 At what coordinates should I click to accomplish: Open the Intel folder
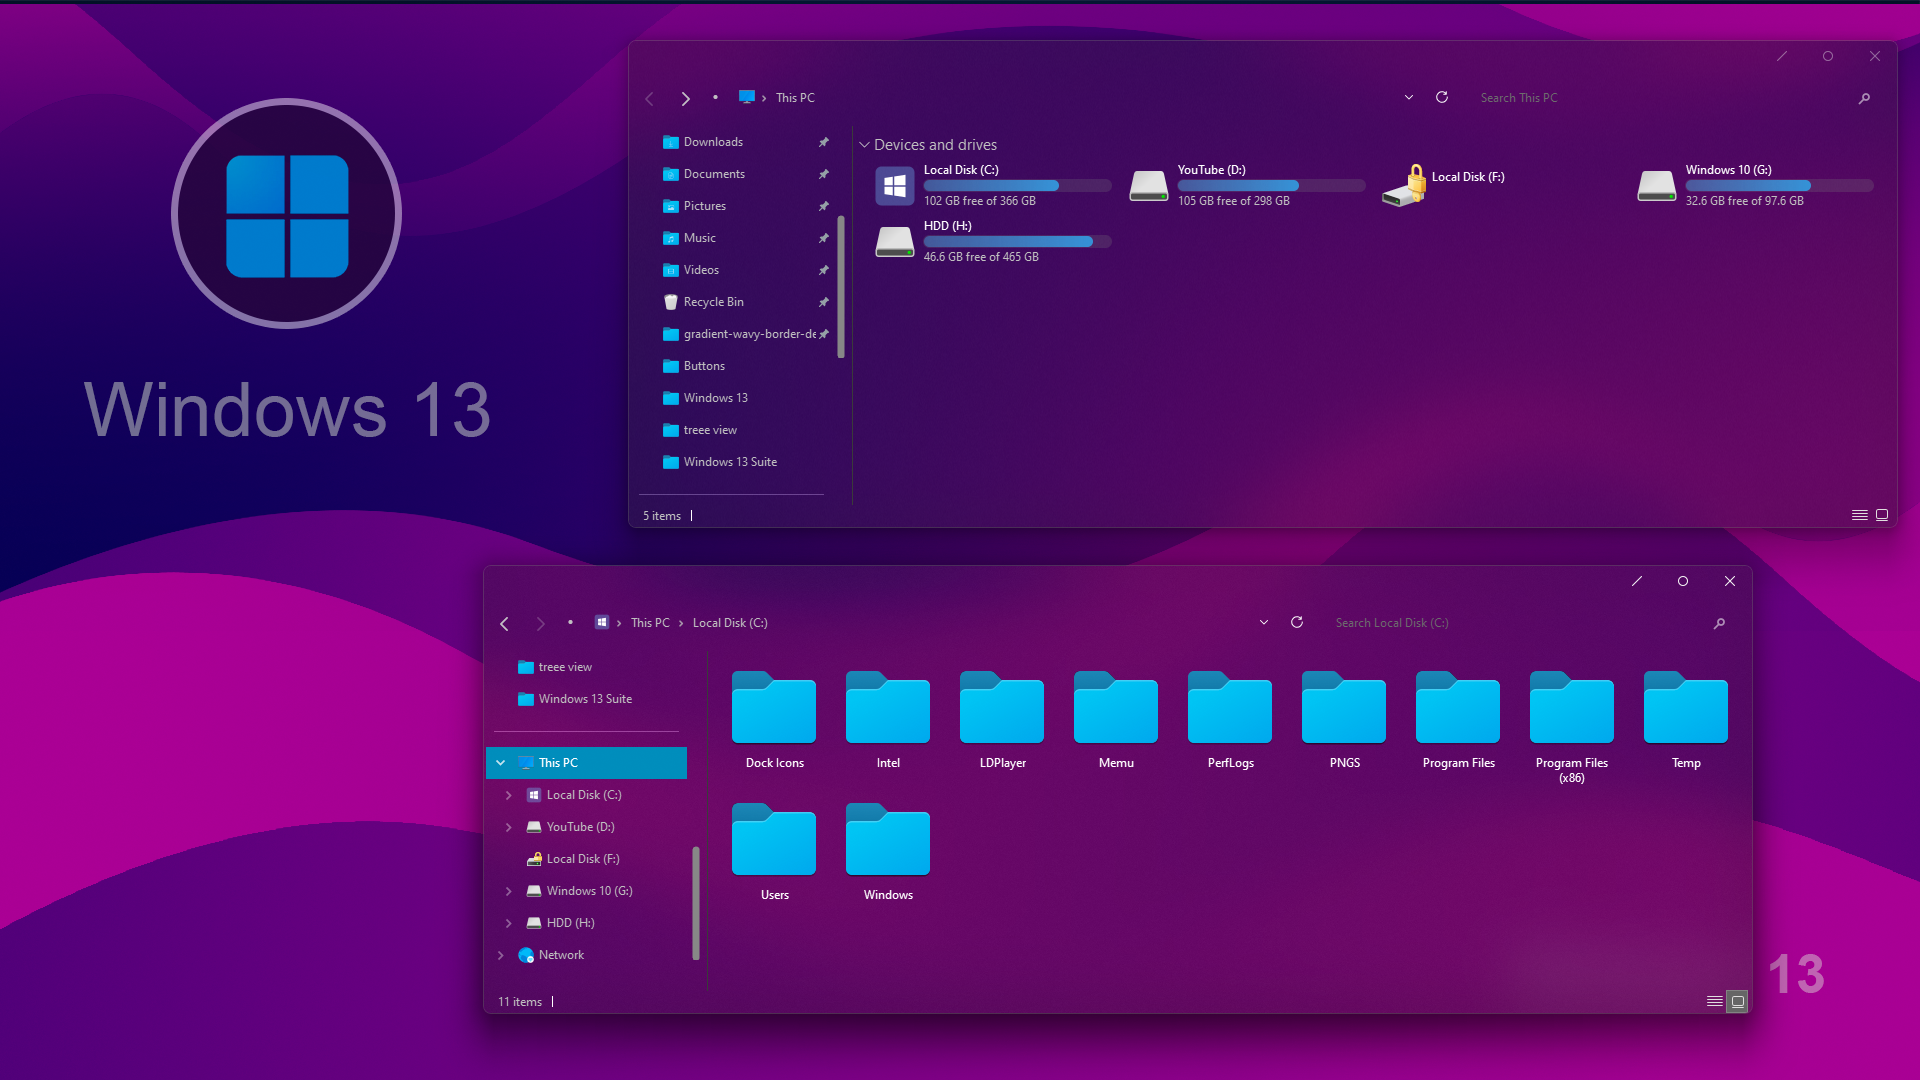point(888,720)
